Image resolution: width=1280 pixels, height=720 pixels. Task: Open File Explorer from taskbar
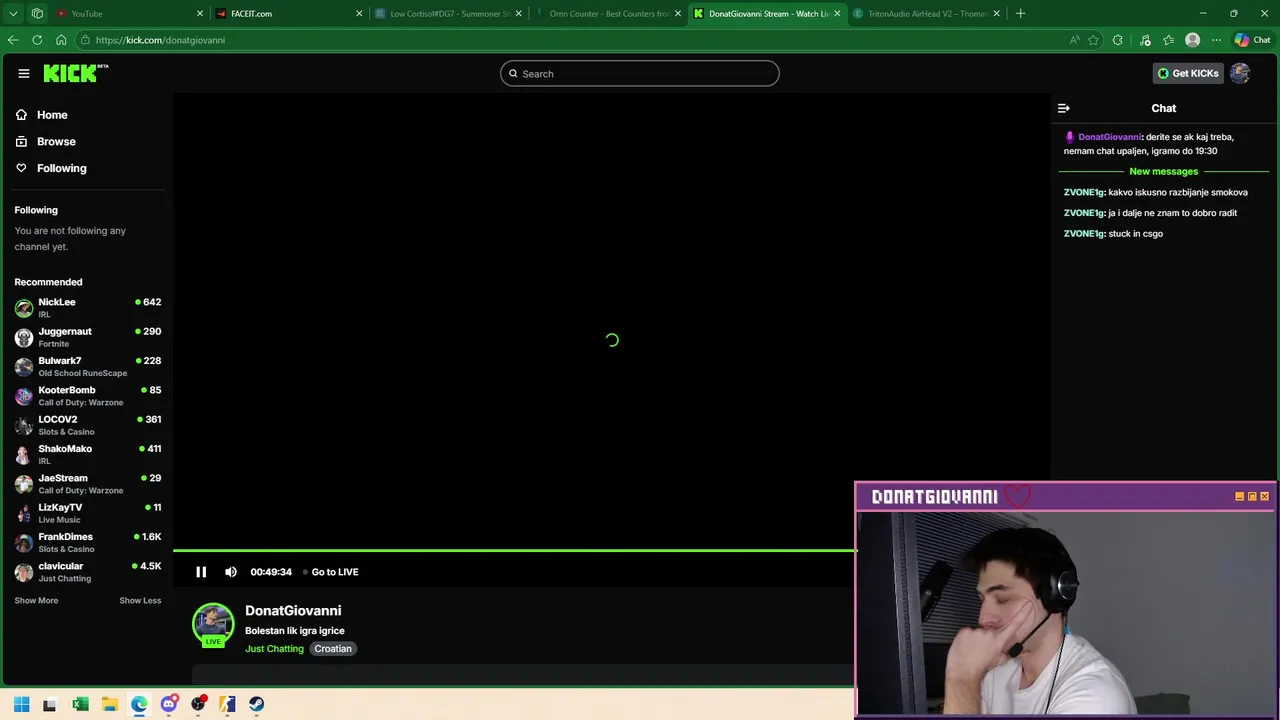pos(110,704)
